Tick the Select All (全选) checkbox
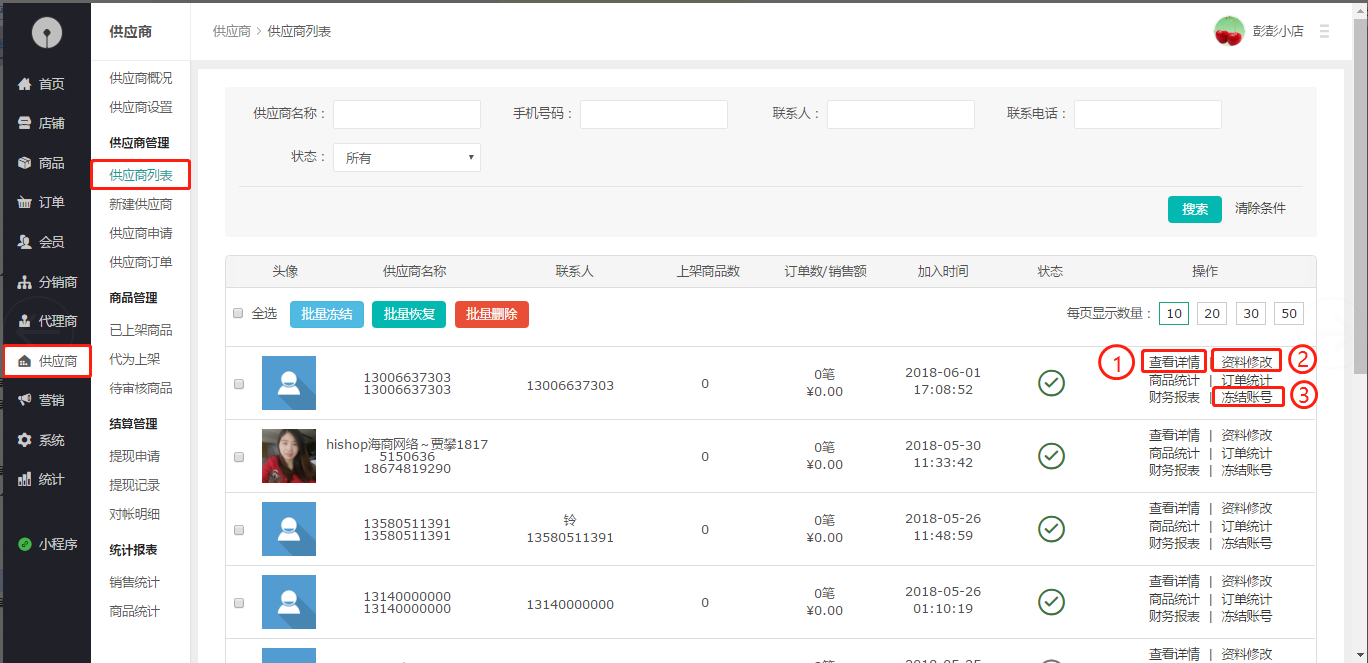1368x663 pixels. point(238,313)
